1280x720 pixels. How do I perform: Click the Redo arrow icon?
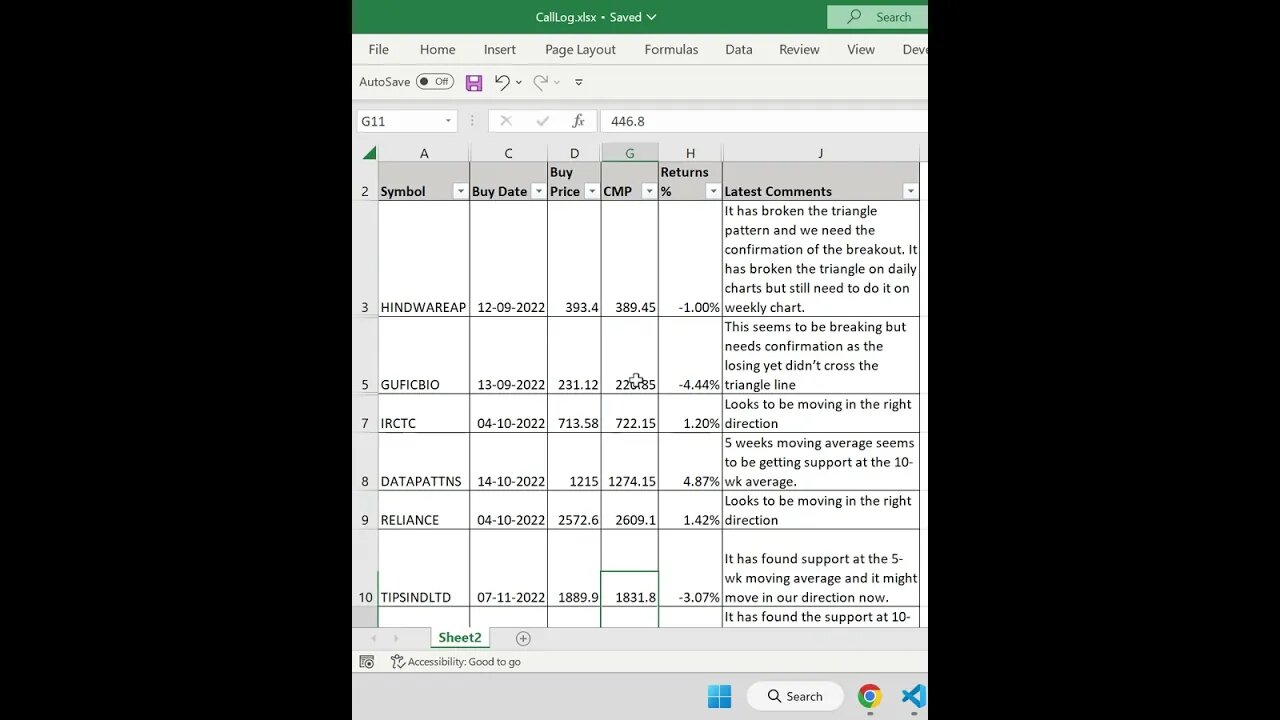[540, 82]
